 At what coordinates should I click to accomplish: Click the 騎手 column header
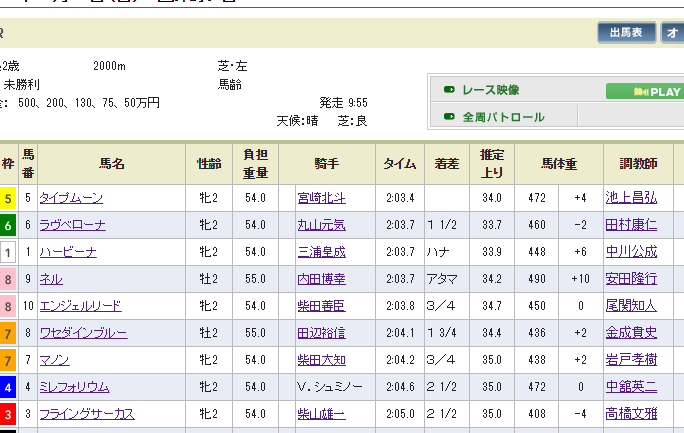(327, 164)
